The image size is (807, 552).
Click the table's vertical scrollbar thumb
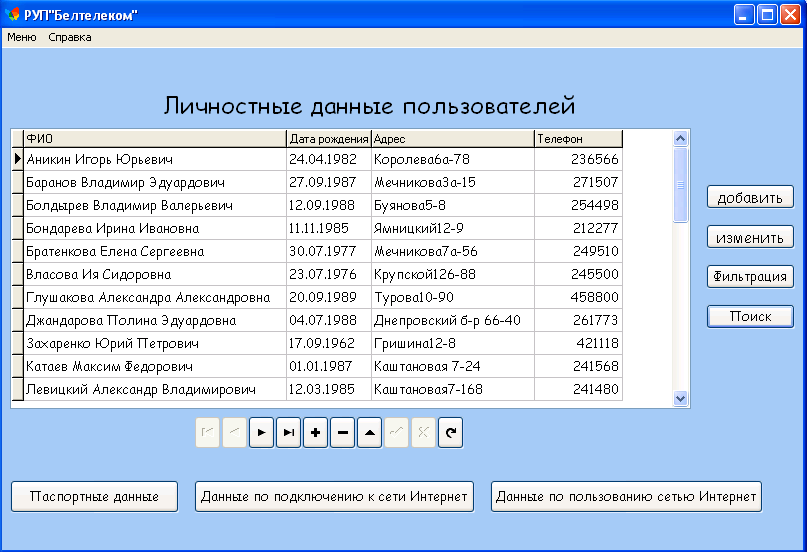point(680,185)
